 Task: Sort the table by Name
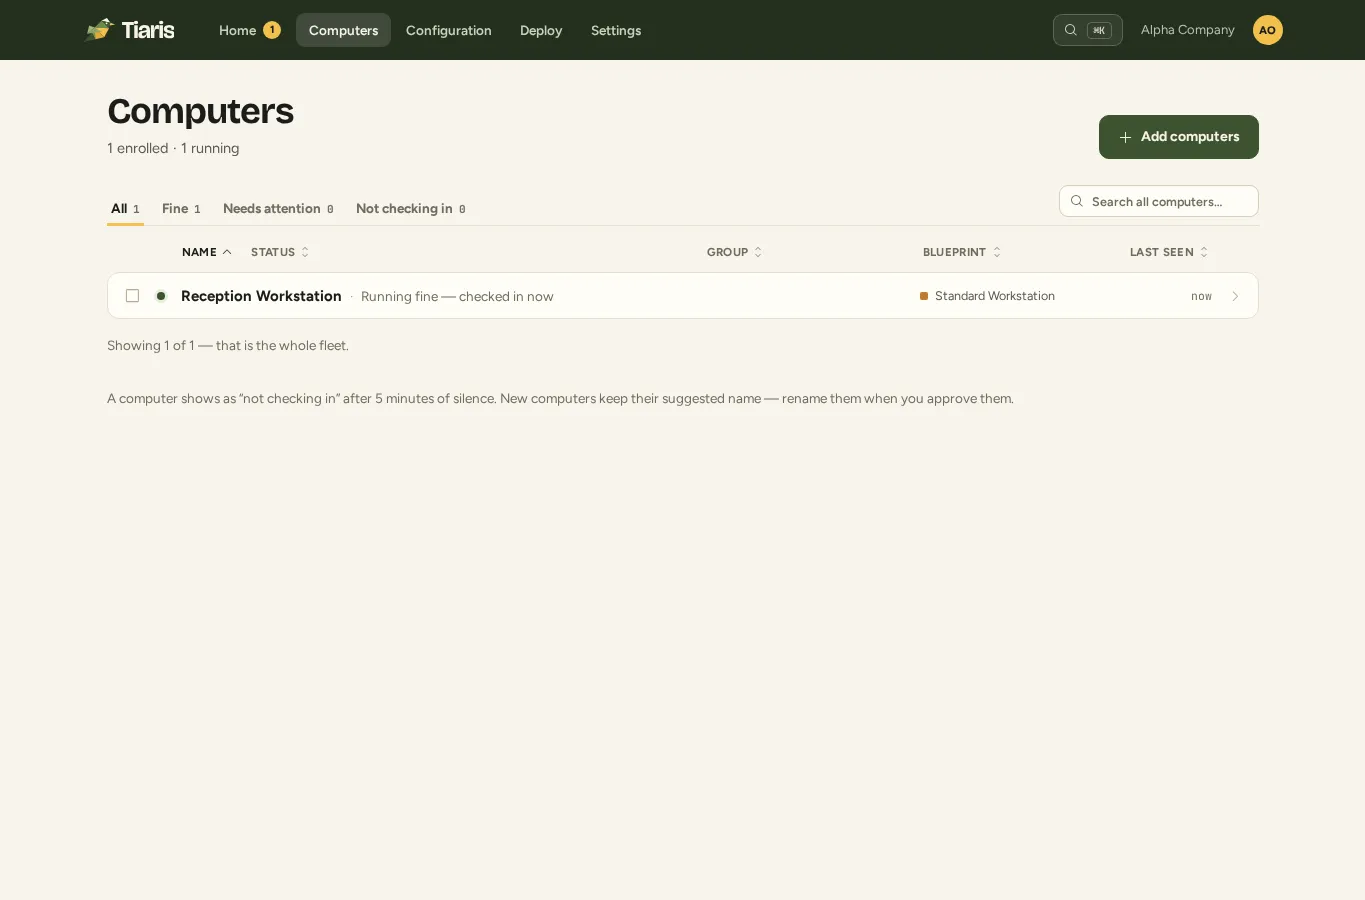point(207,252)
